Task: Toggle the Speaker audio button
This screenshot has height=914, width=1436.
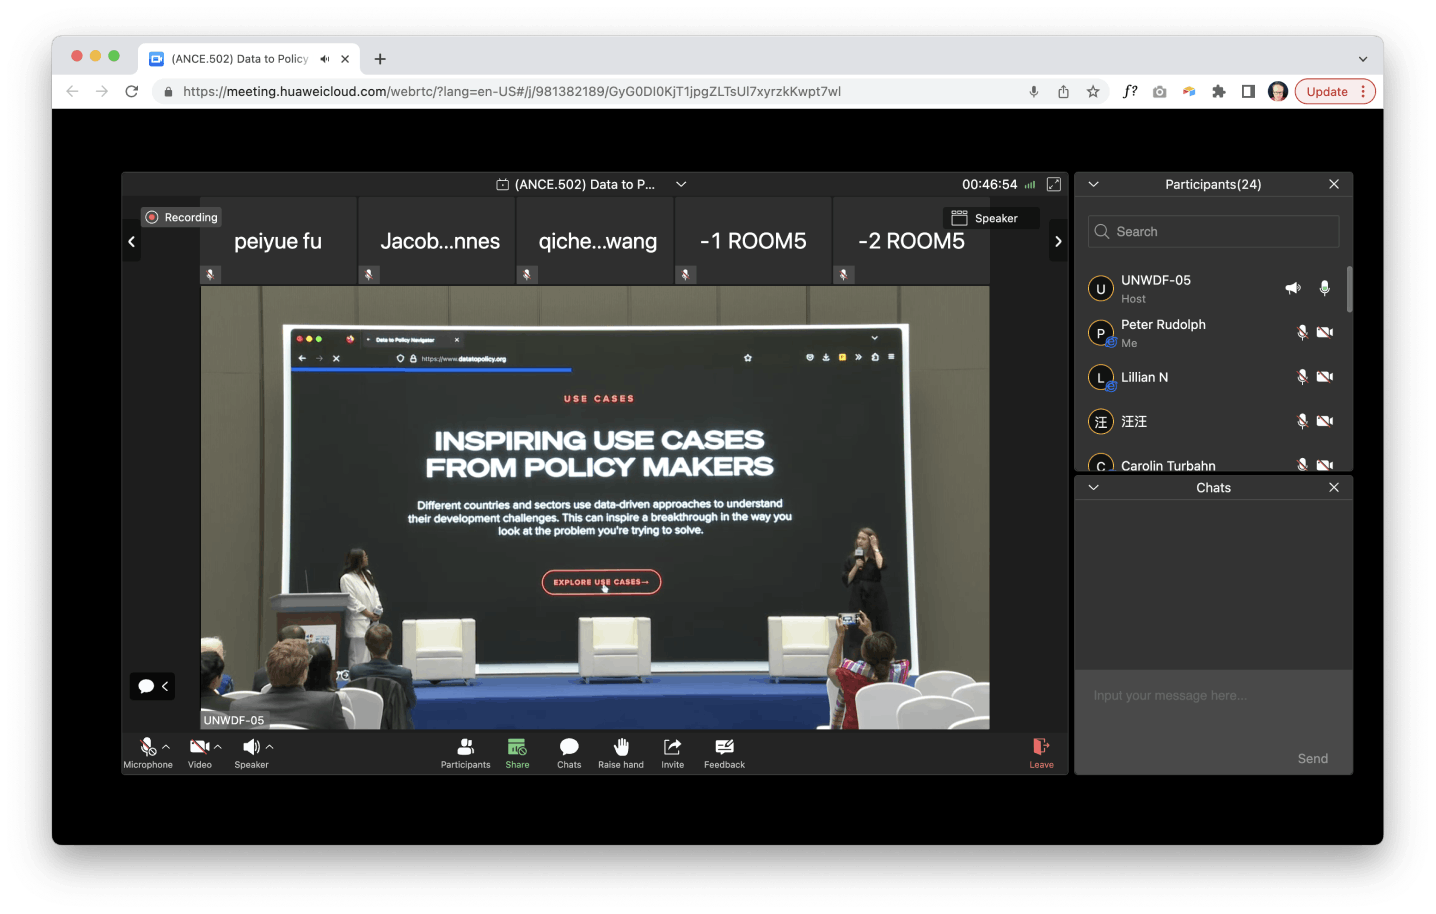Action: 250,747
